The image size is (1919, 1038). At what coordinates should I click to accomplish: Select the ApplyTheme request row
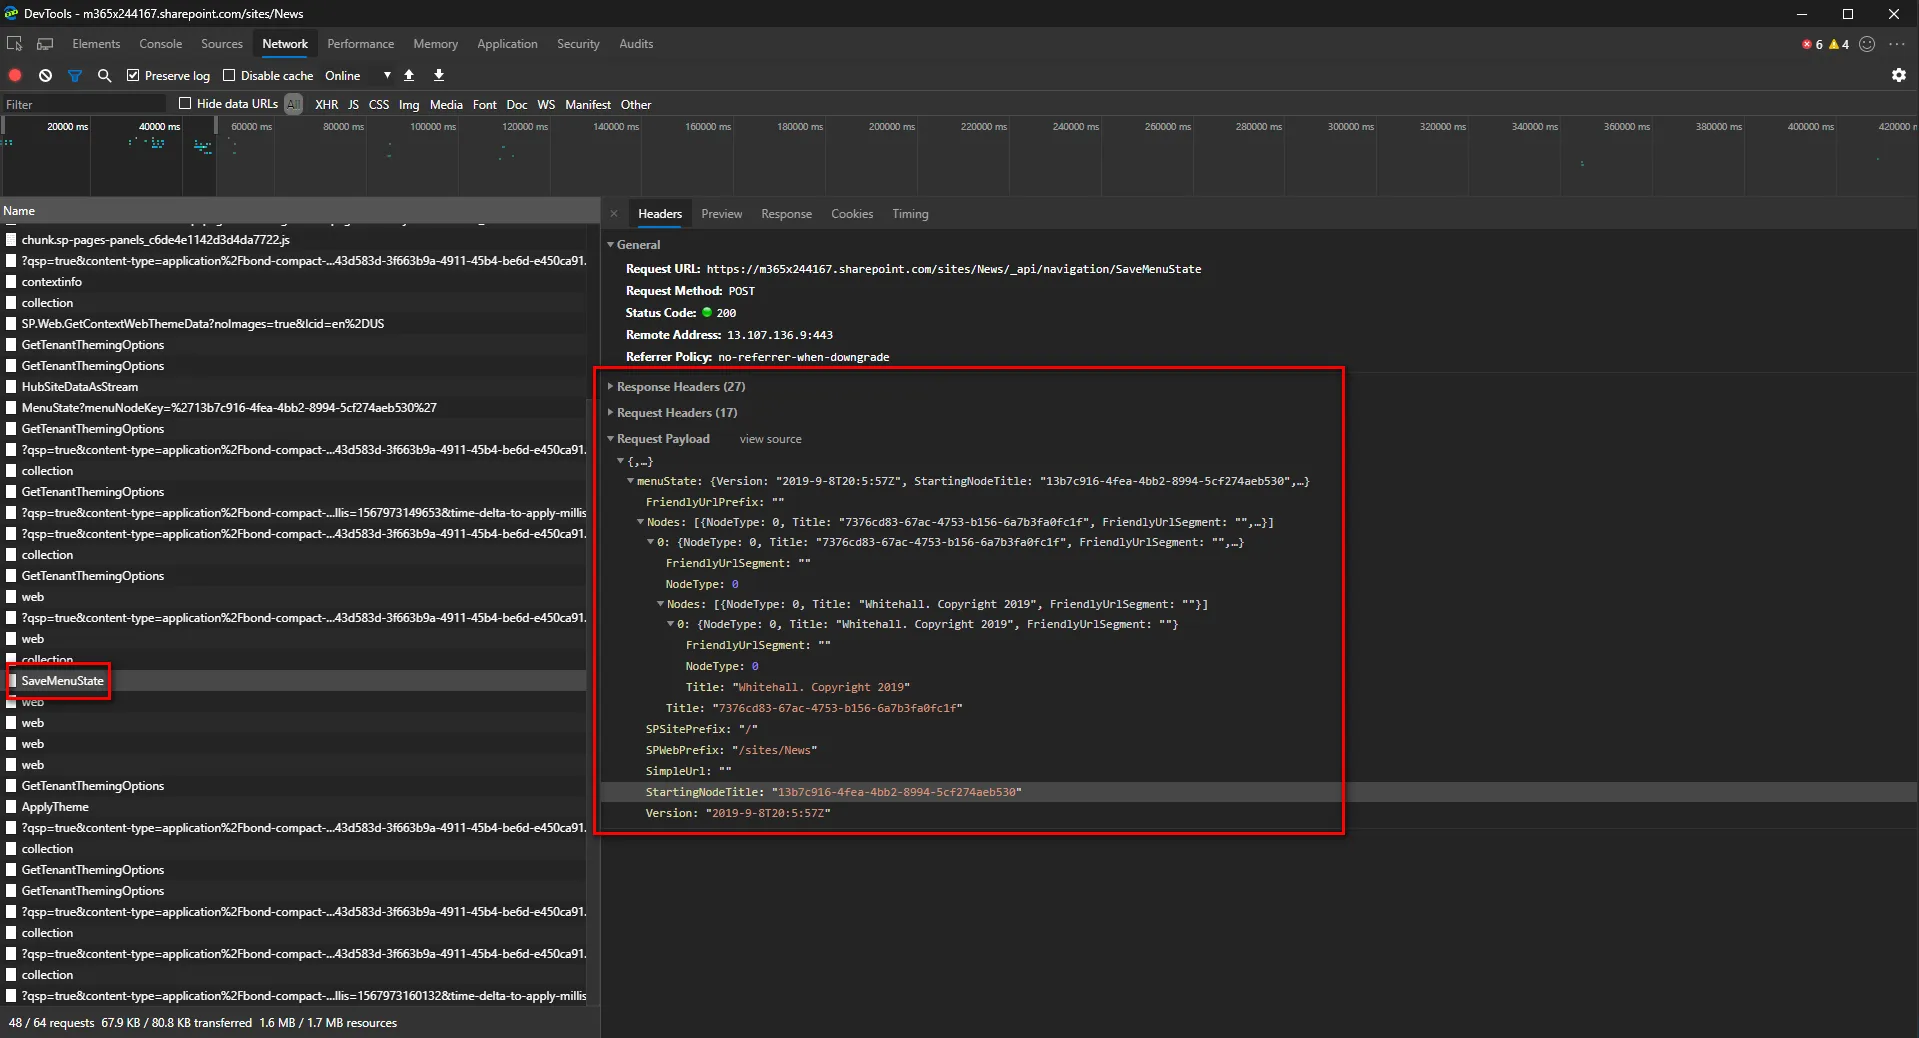click(294, 807)
